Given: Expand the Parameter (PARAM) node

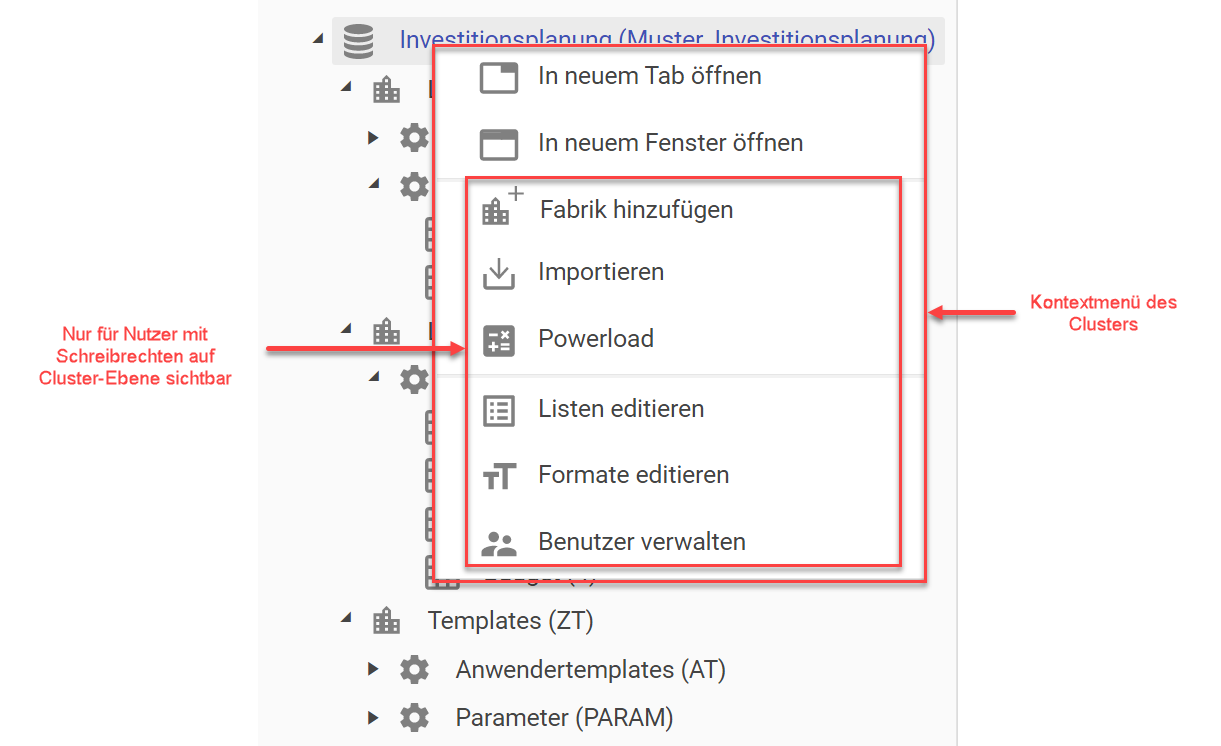Looking at the screenshot, I should tap(373, 717).
